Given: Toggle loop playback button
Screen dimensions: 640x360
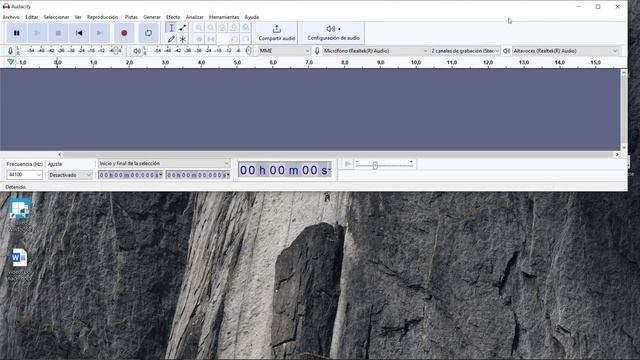Looking at the screenshot, I should coord(148,33).
